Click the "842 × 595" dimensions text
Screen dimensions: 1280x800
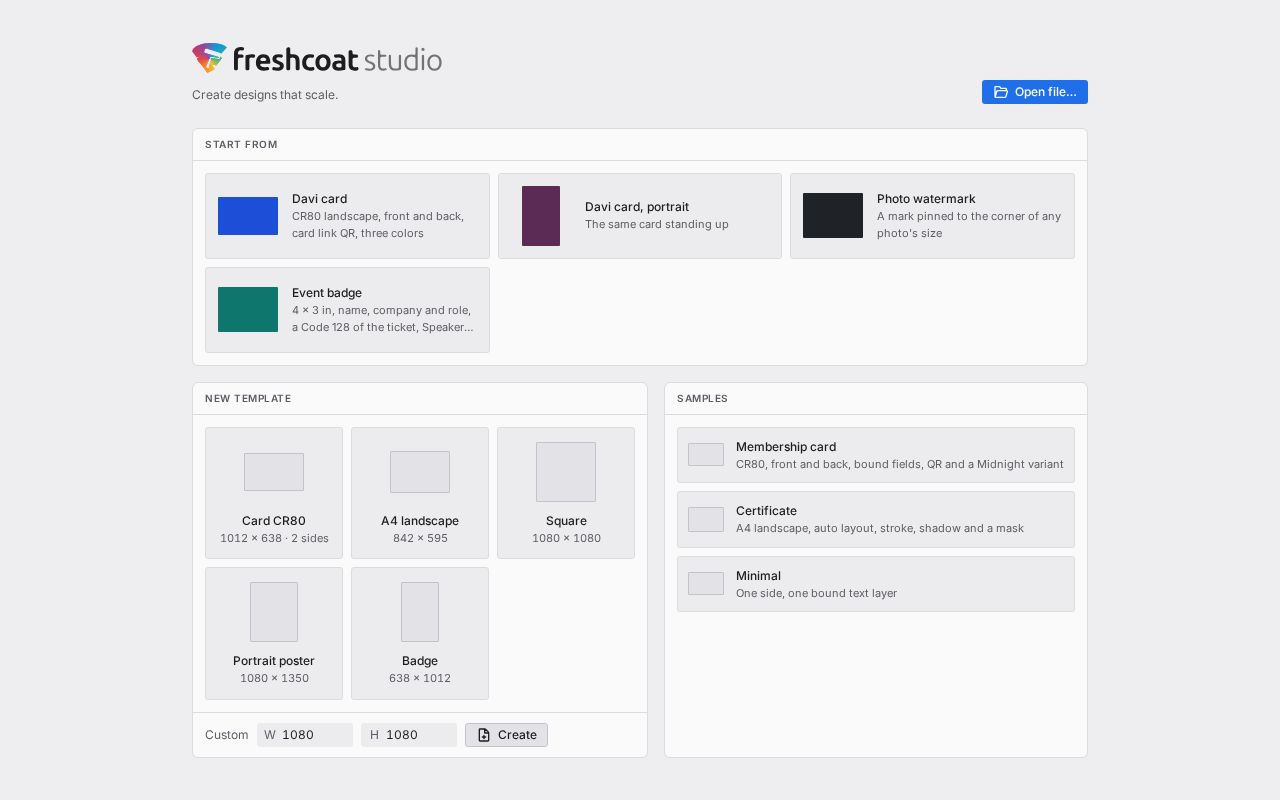(x=420, y=538)
